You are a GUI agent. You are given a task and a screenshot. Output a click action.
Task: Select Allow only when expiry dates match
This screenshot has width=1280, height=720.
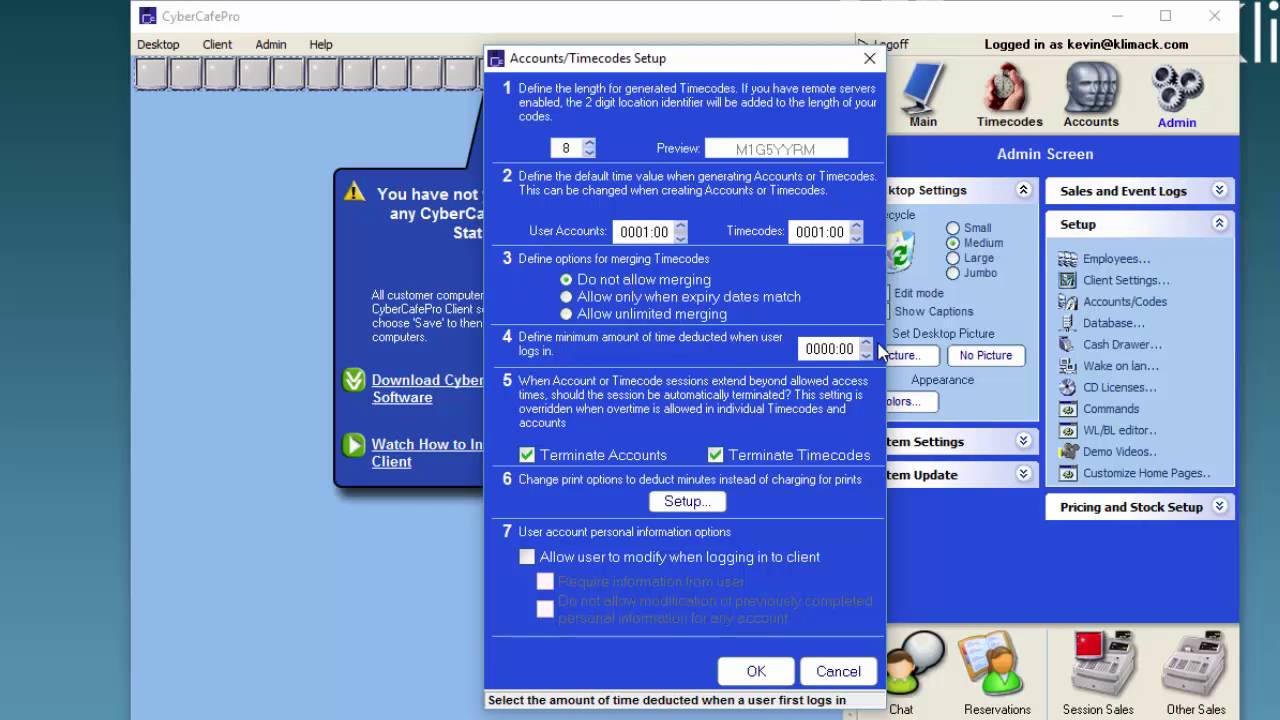(x=566, y=297)
